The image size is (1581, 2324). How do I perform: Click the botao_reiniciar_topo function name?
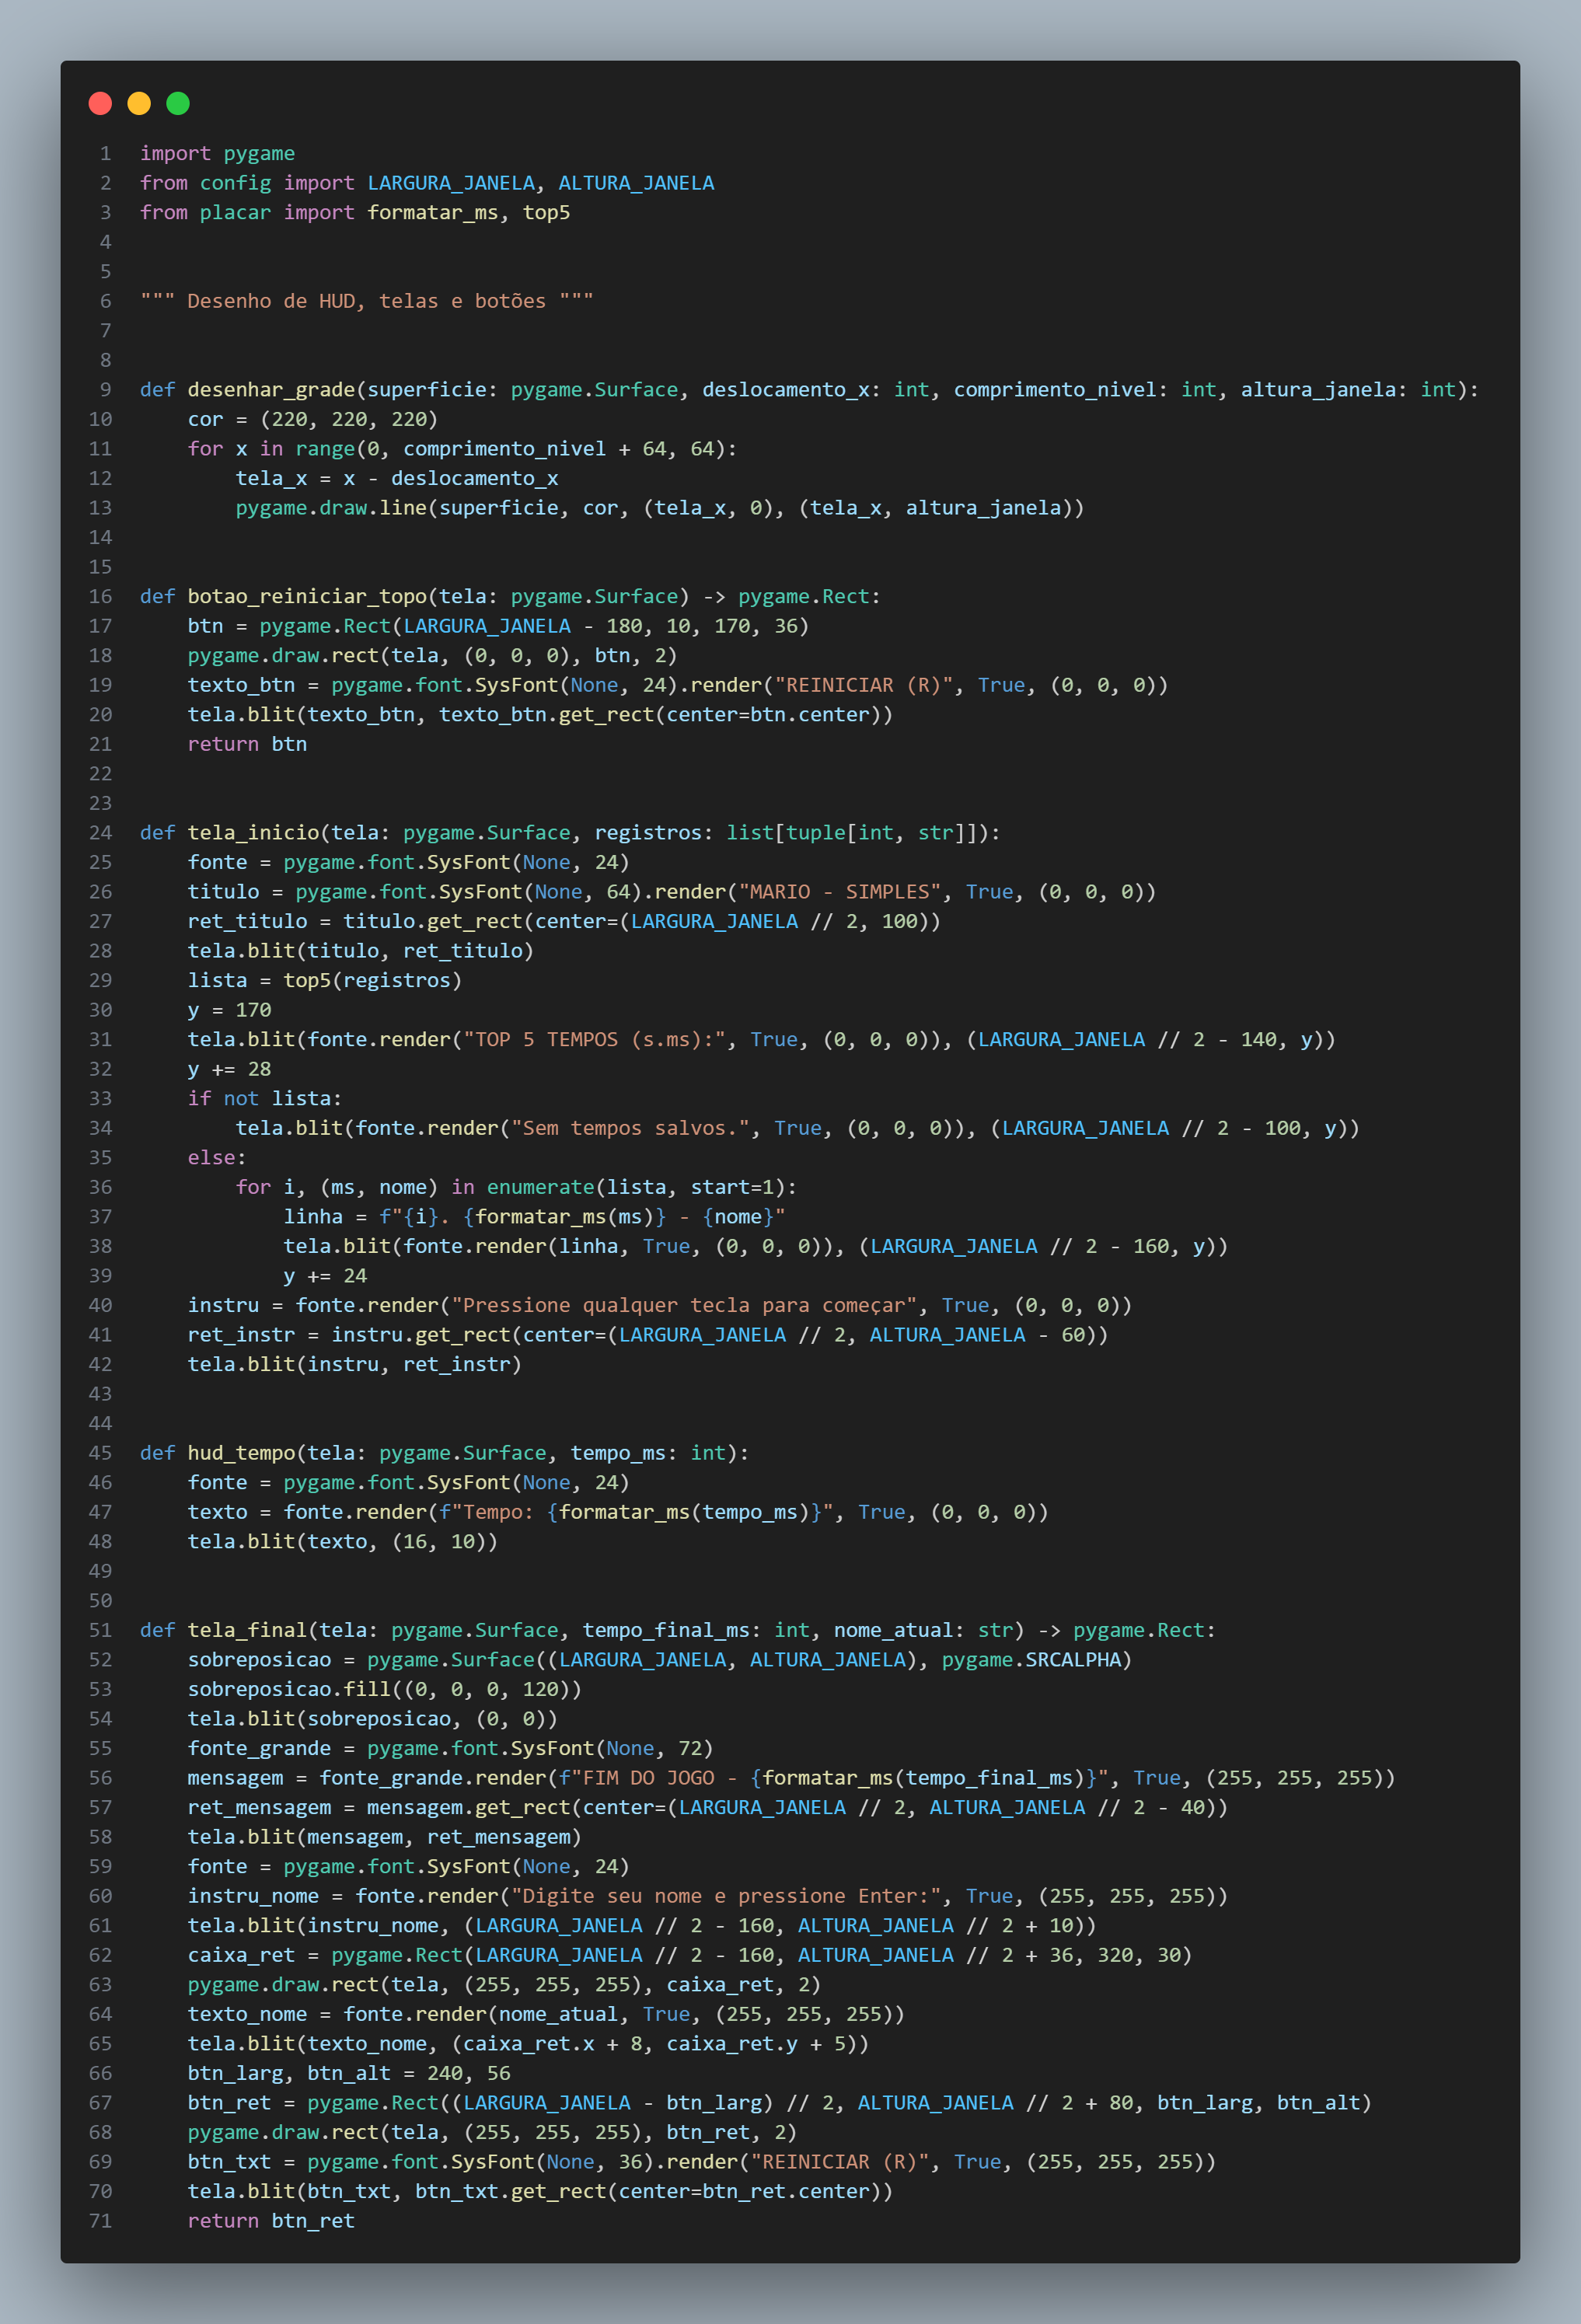click(307, 596)
